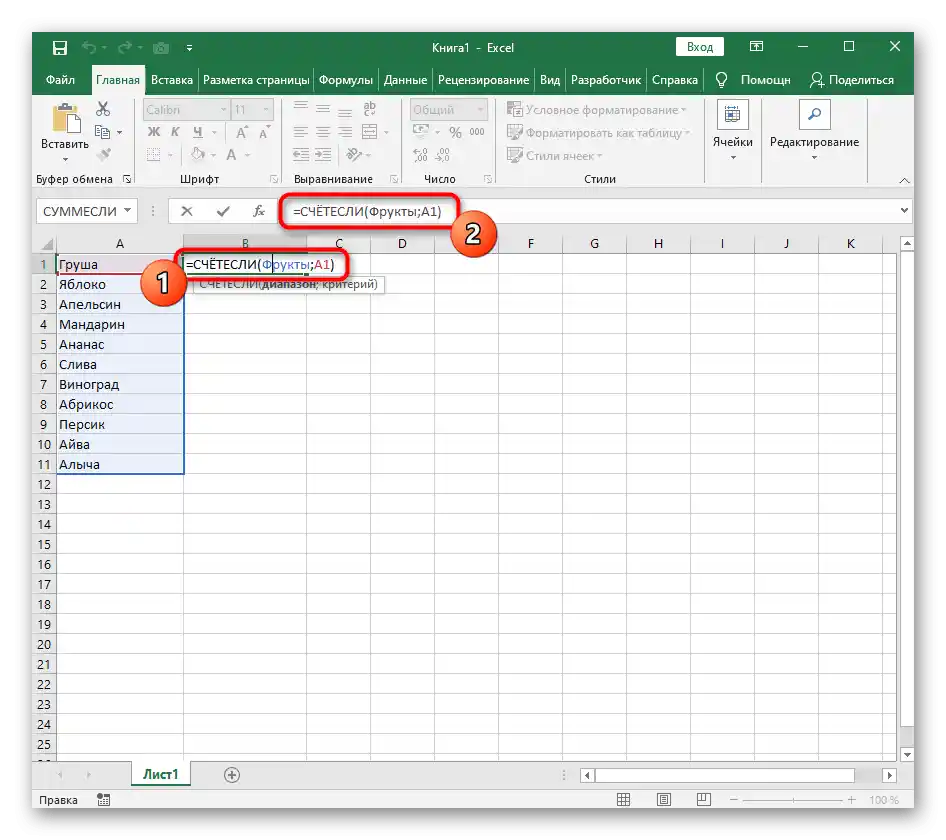Viewport: 946px width, 840px height.
Task: Click increase font size icon
Action: [x=241, y=132]
